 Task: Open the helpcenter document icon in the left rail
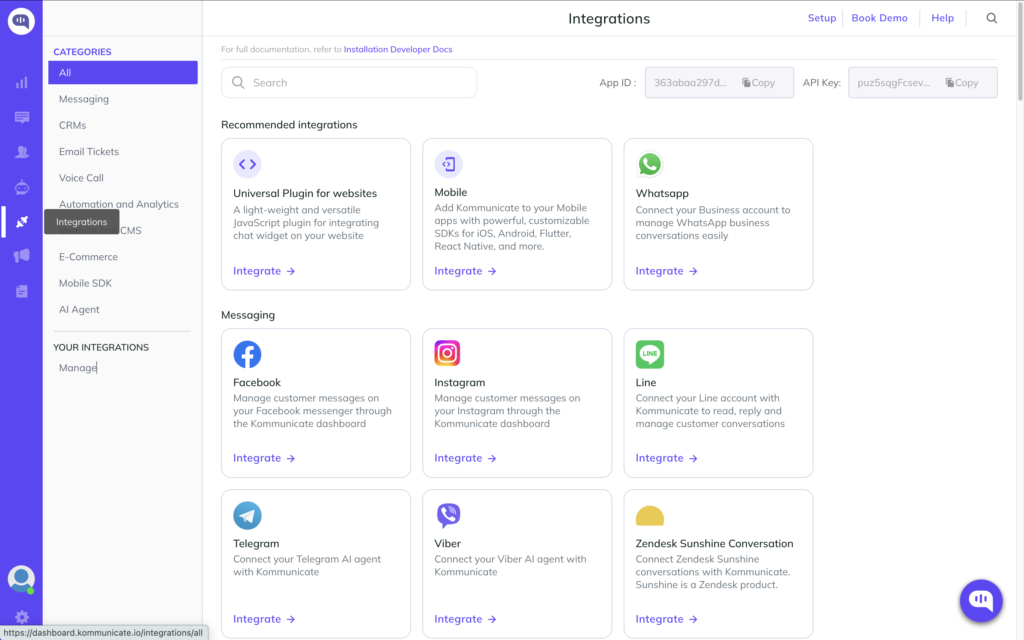click(x=21, y=290)
